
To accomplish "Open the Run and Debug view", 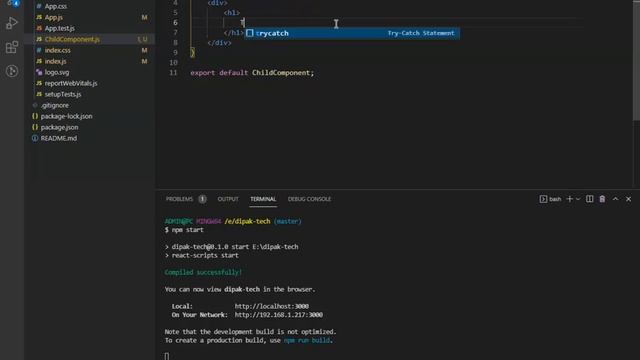I will [x=12, y=23].
